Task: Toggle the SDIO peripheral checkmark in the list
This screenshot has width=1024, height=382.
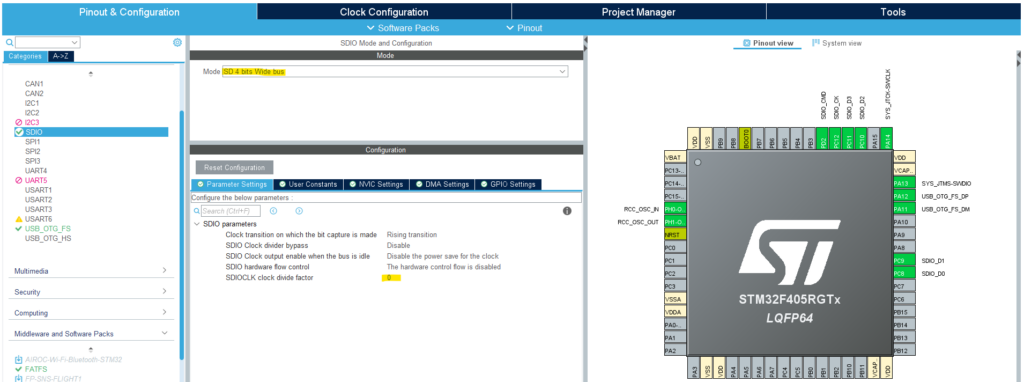Action: pyautogui.click(x=19, y=132)
